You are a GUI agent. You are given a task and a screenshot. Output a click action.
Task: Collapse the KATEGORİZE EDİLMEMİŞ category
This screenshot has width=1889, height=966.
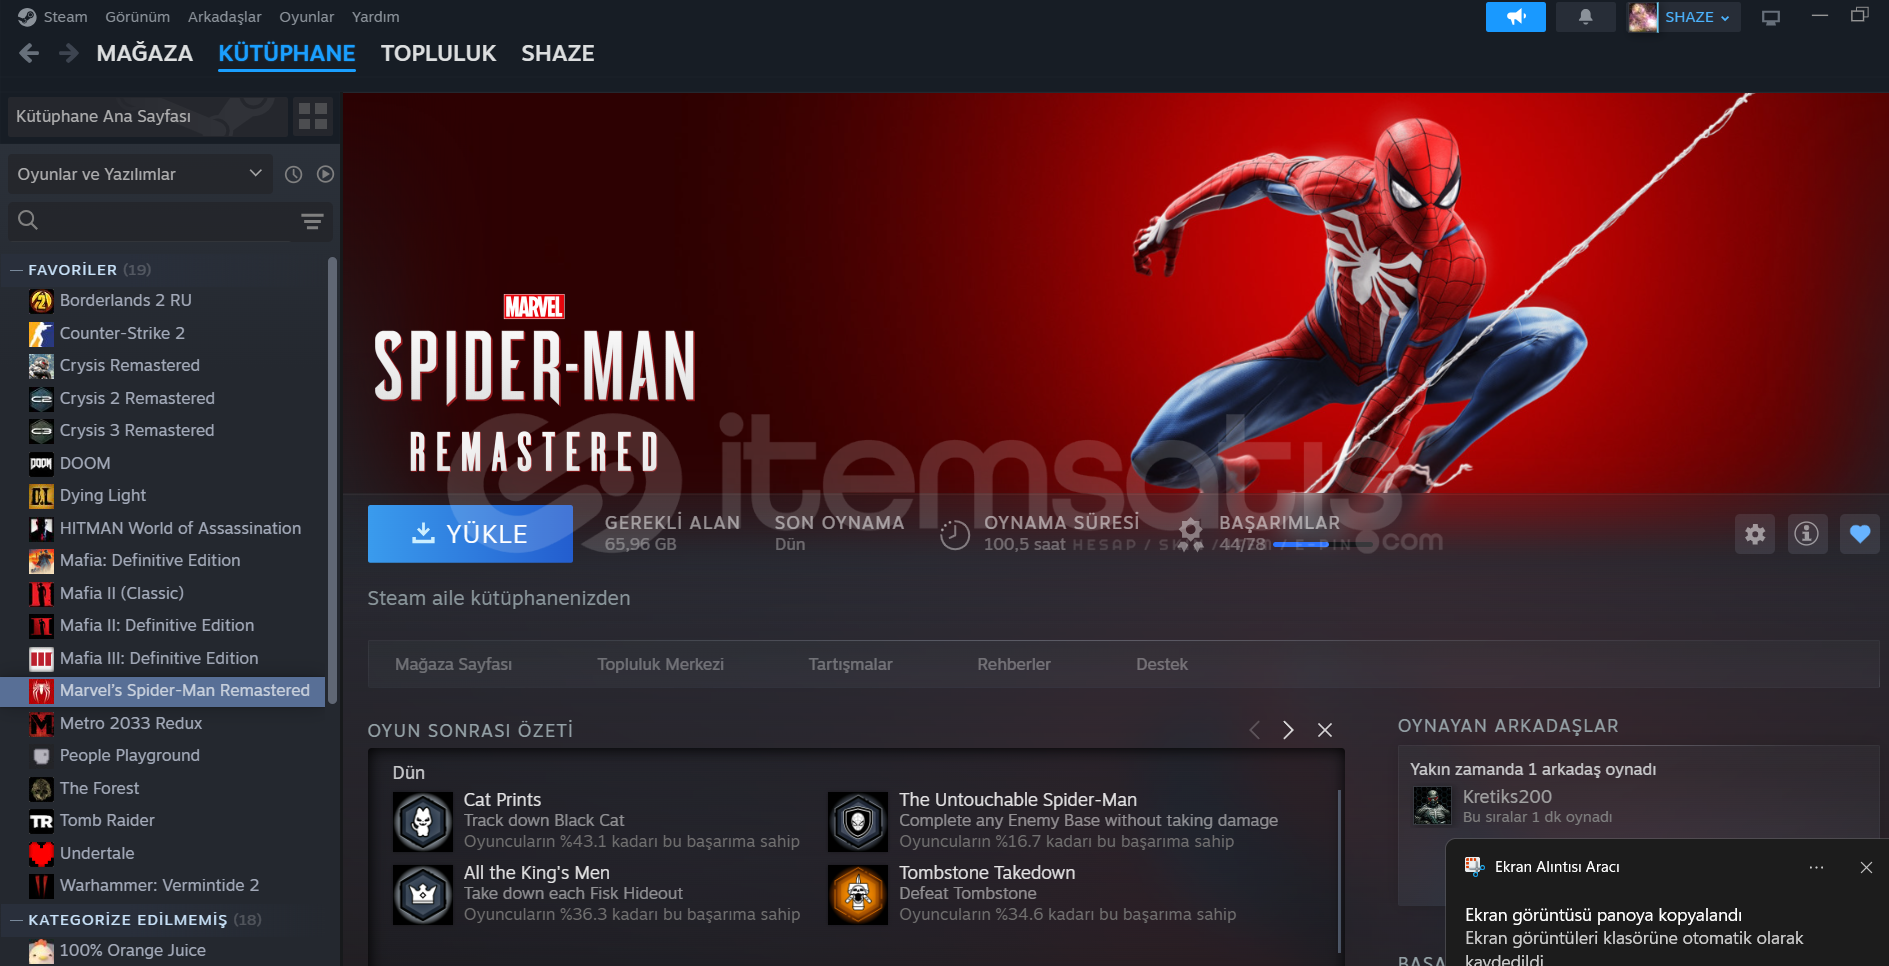coord(16,920)
